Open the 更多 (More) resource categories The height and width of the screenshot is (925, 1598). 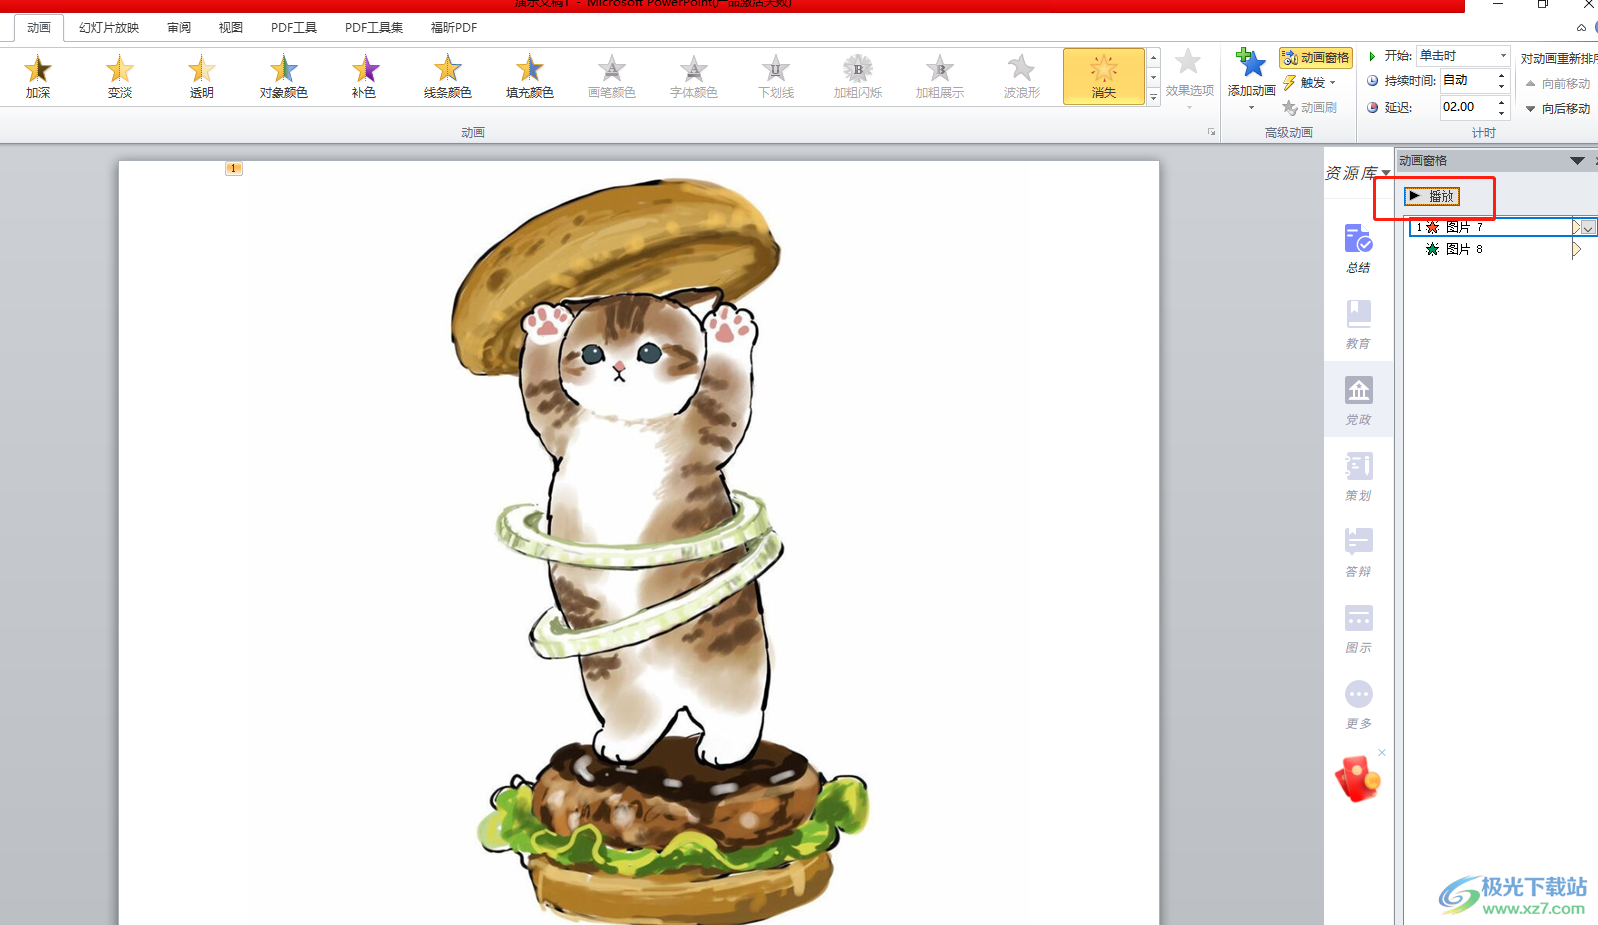point(1358,705)
